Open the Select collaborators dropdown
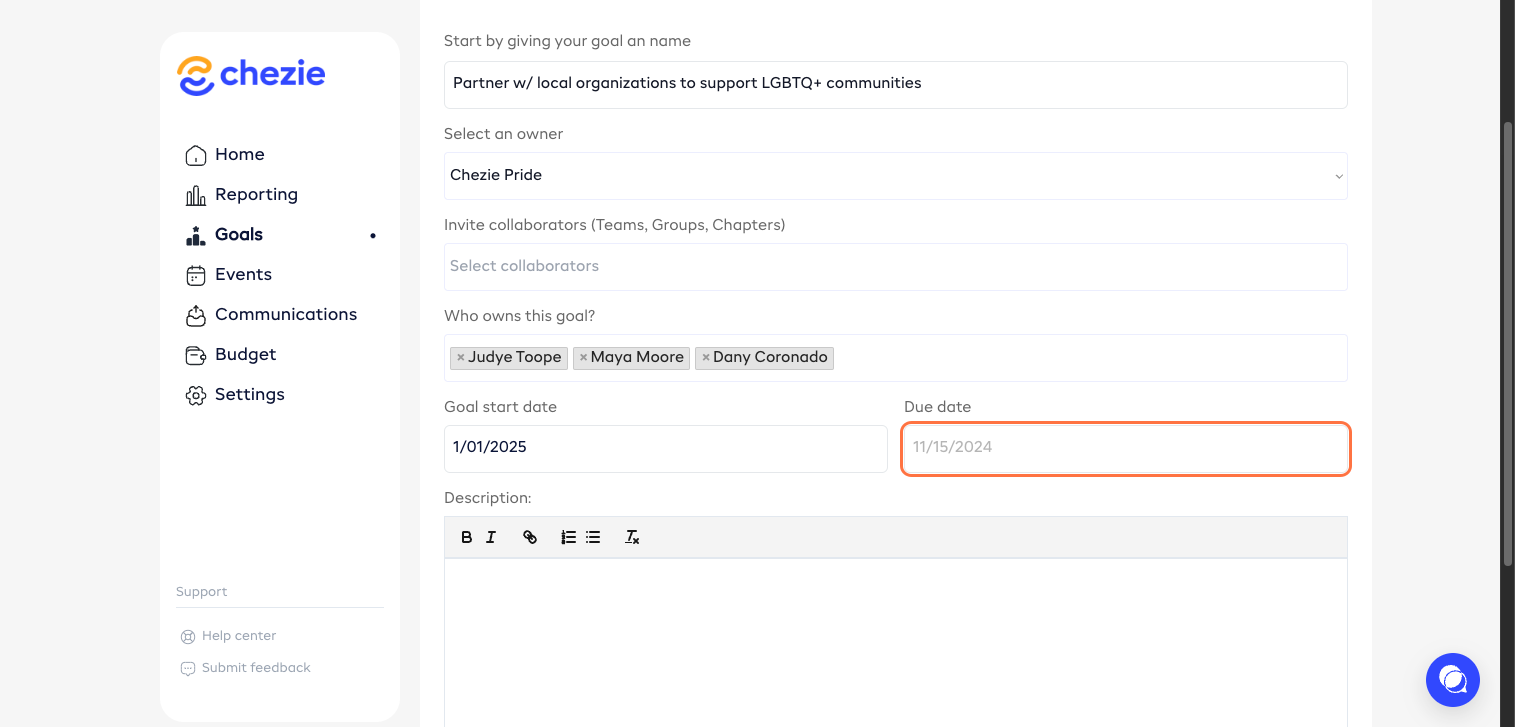Screen dimensions: 1515x727 (895, 267)
